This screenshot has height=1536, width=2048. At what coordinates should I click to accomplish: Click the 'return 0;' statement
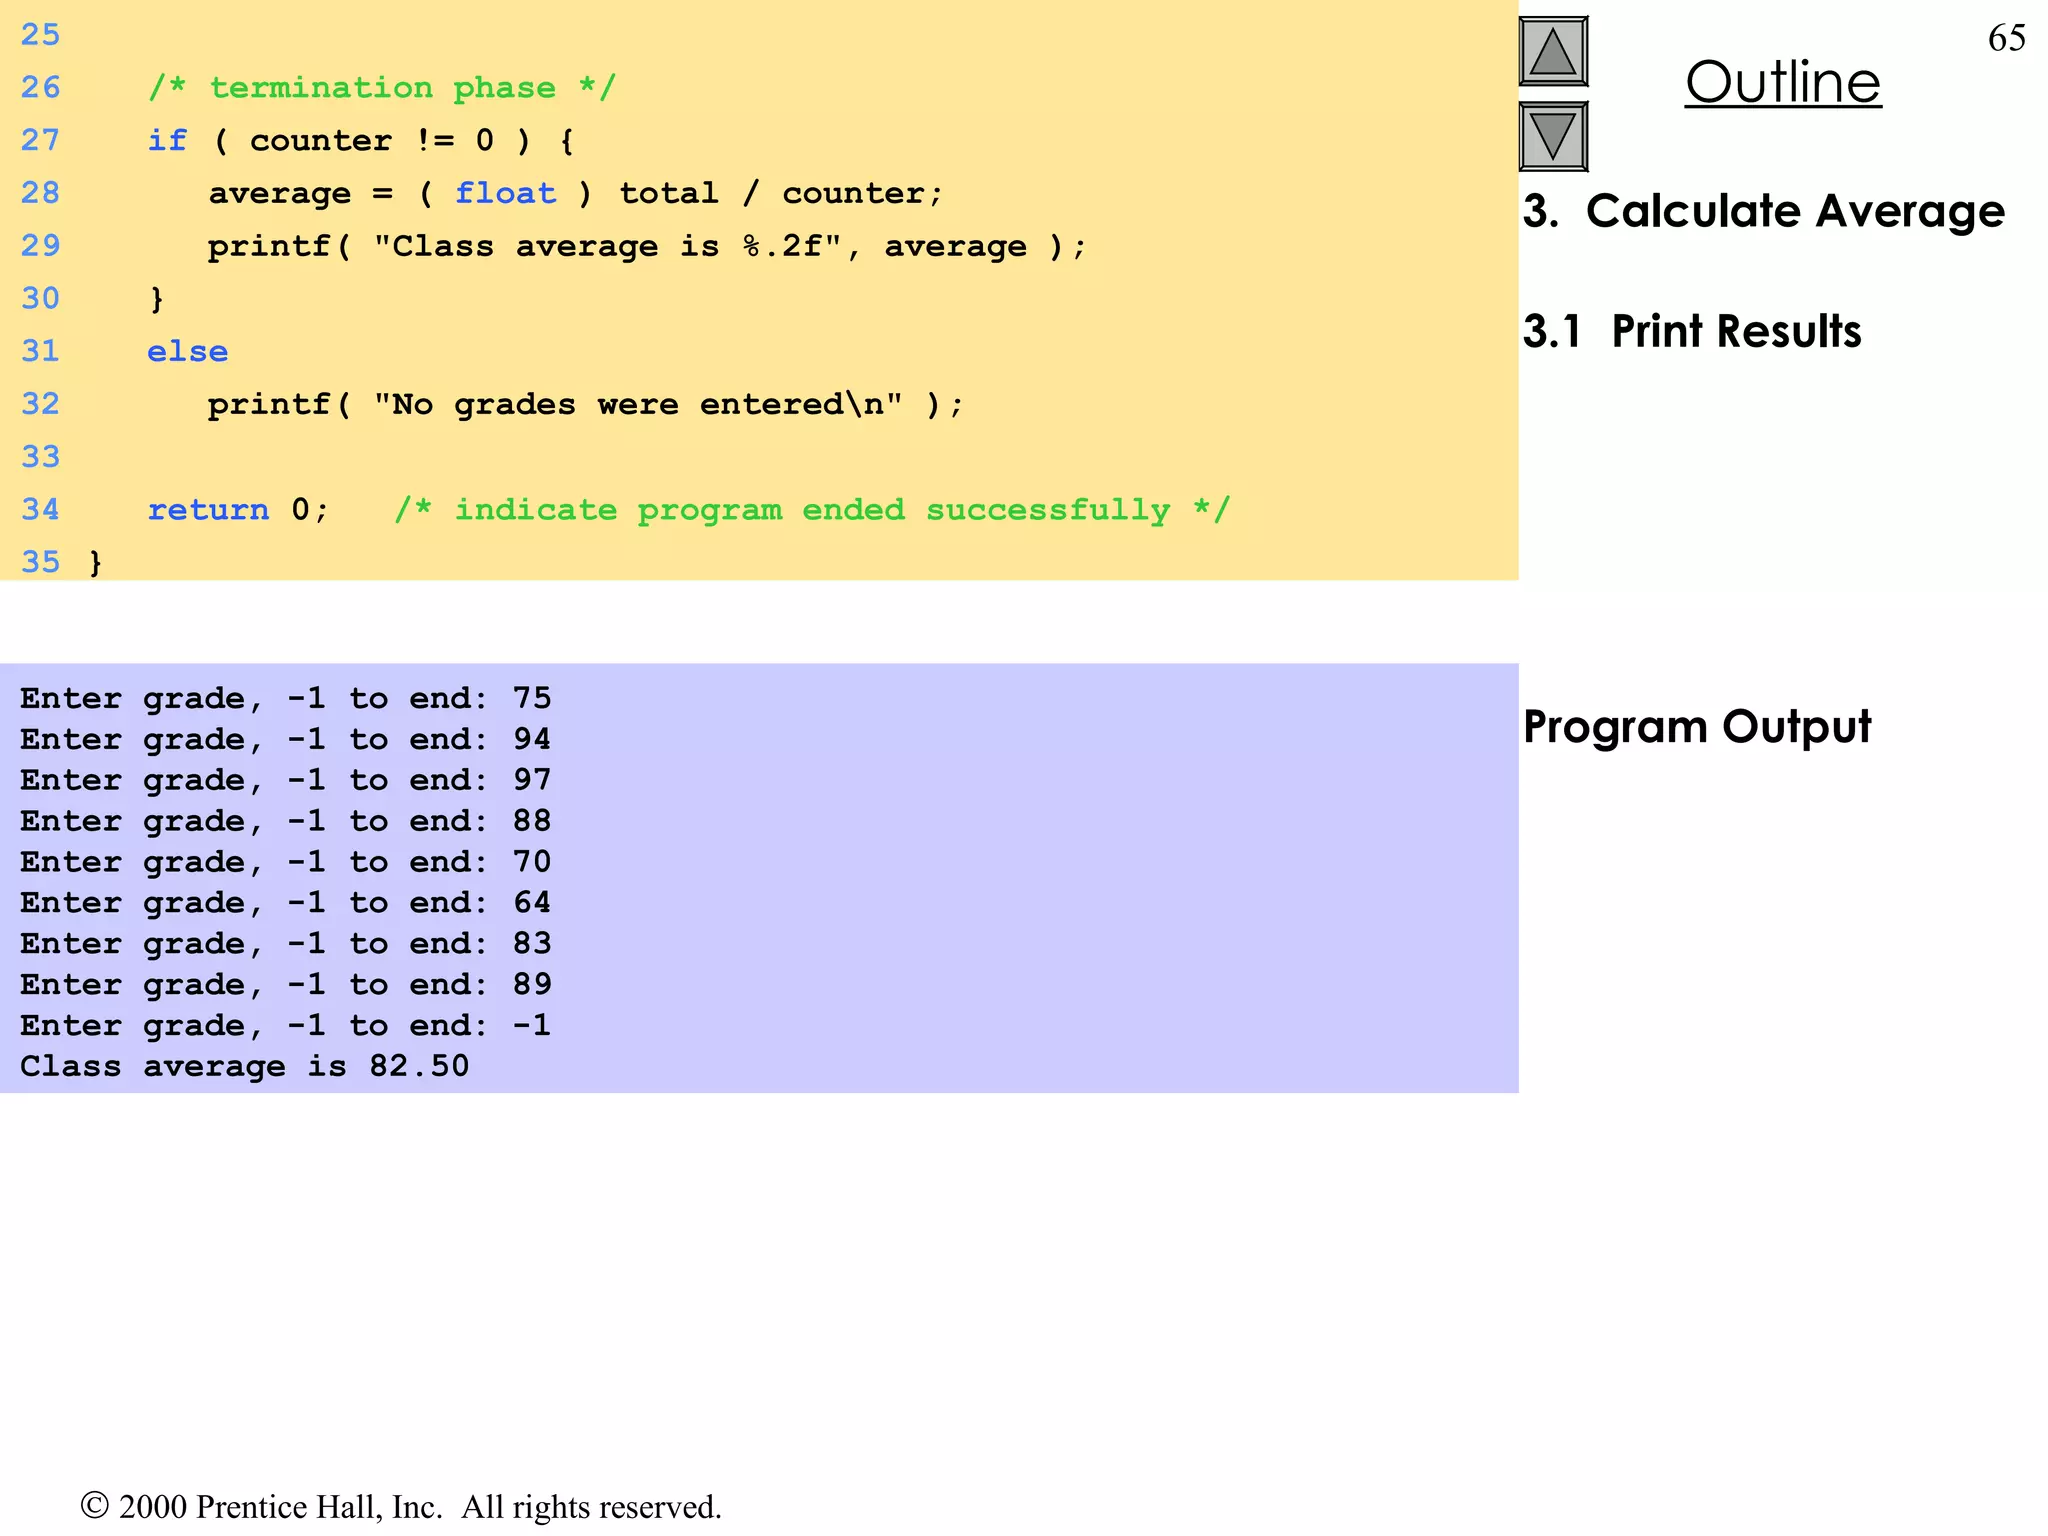click(x=238, y=510)
